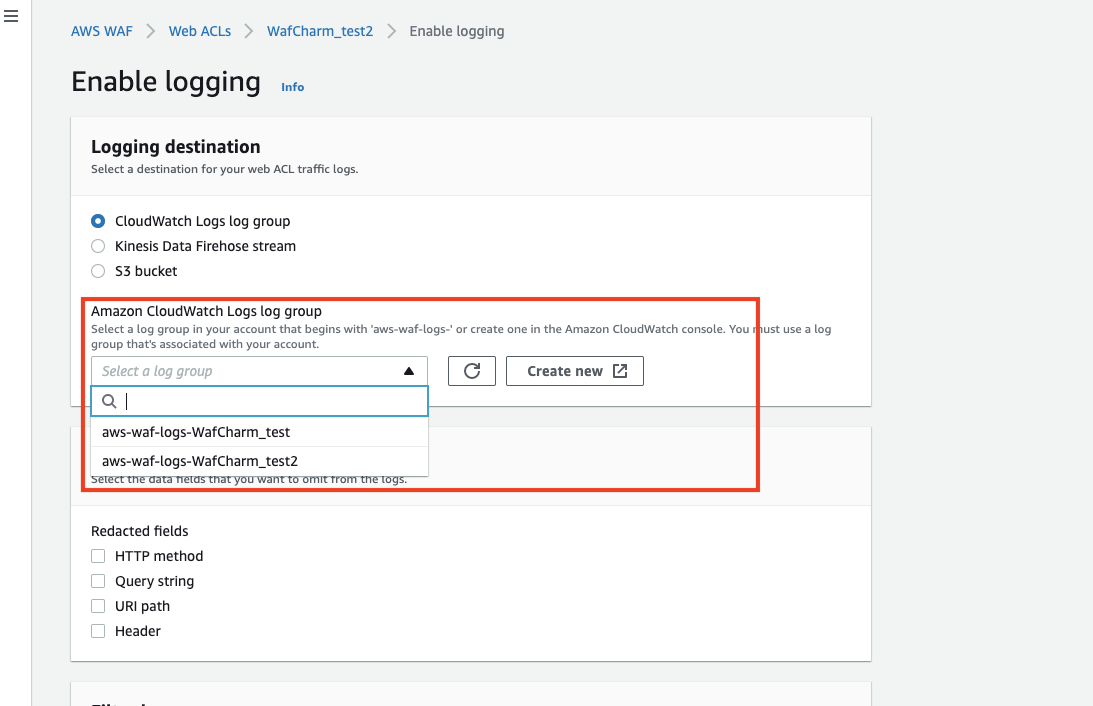Check the Header redacted field
Screen dimensions: 1093x706
pos(98,631)
